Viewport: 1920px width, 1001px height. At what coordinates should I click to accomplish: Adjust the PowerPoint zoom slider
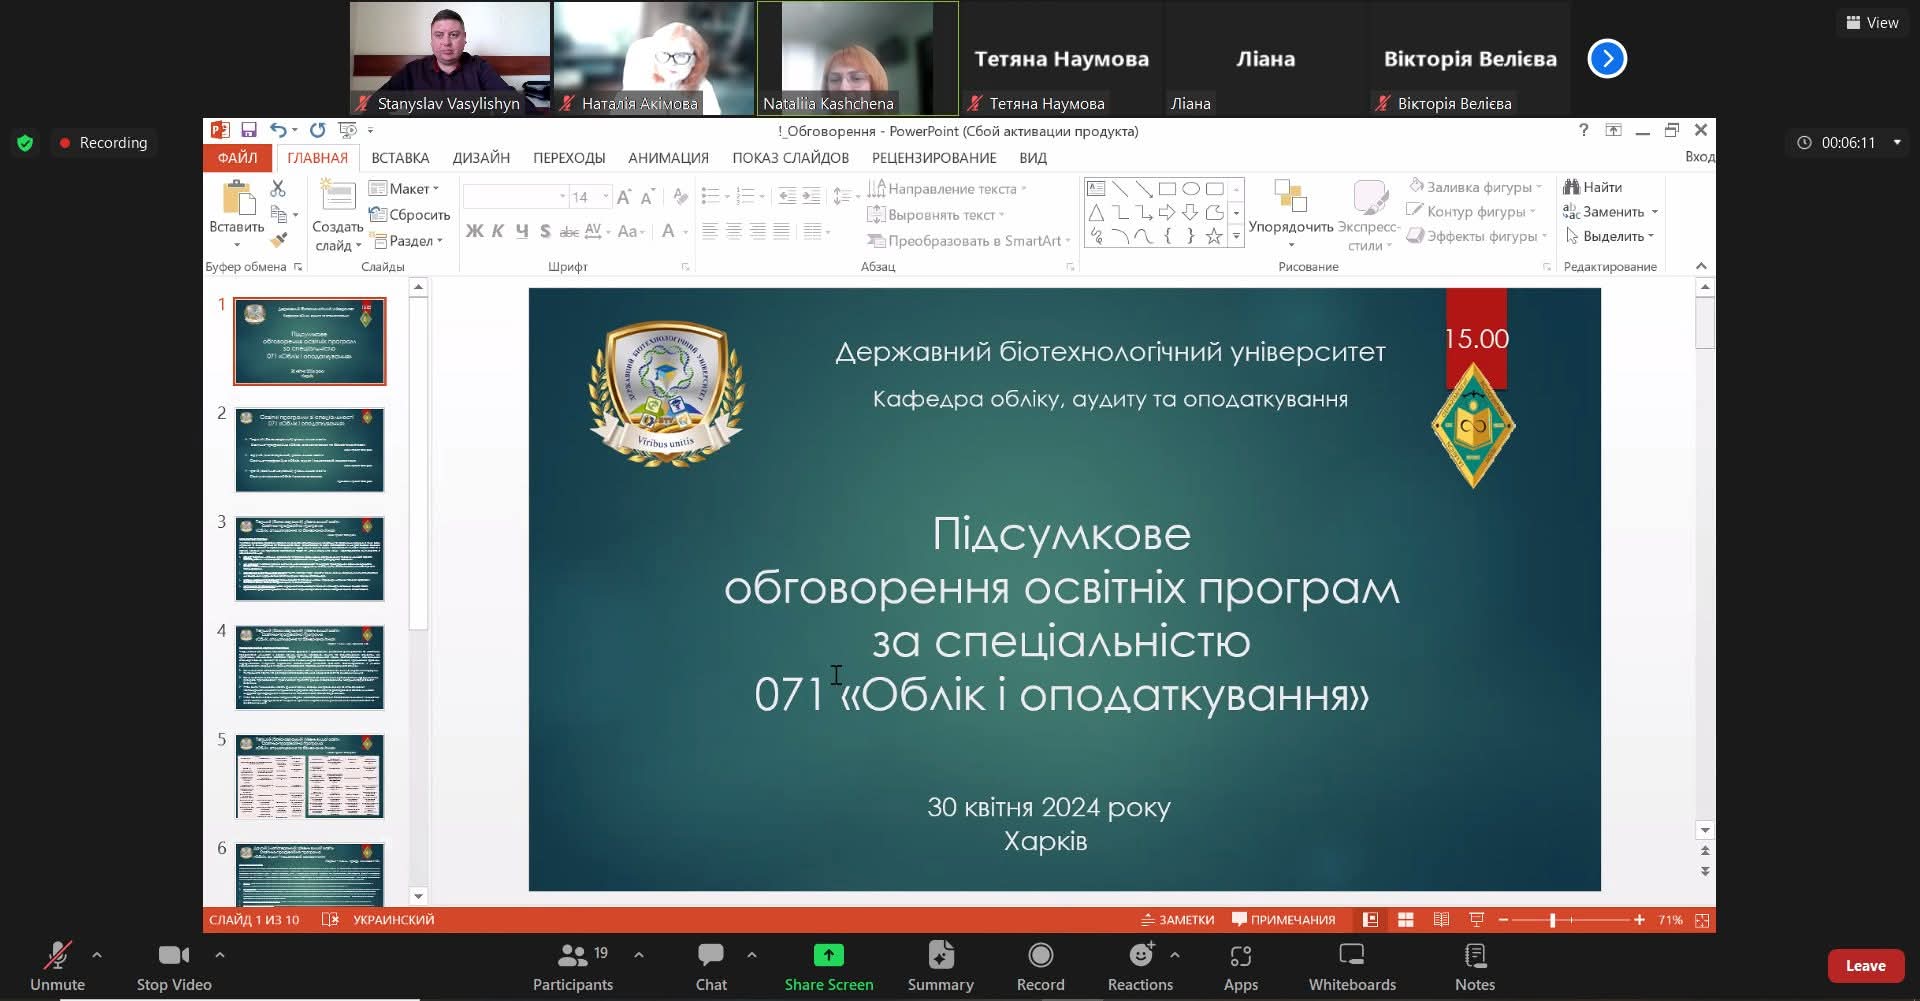[1552, 920]
